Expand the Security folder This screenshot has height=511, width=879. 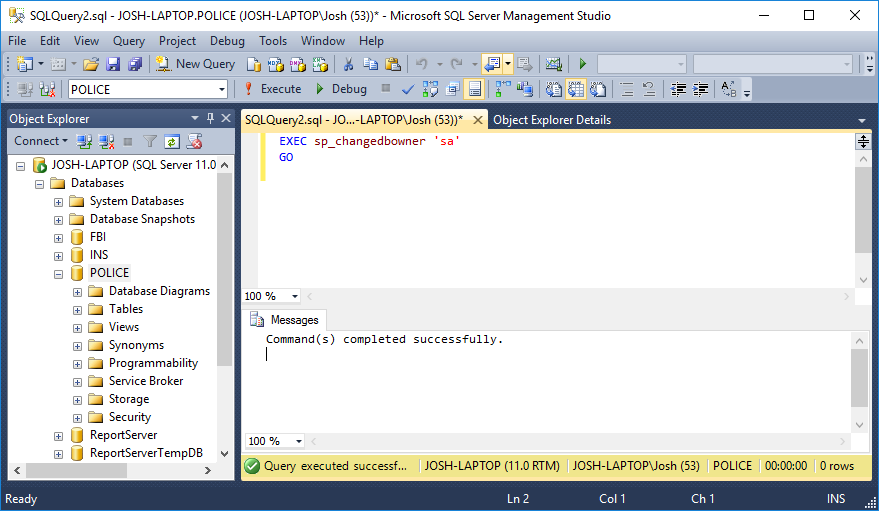coord(77,418)
